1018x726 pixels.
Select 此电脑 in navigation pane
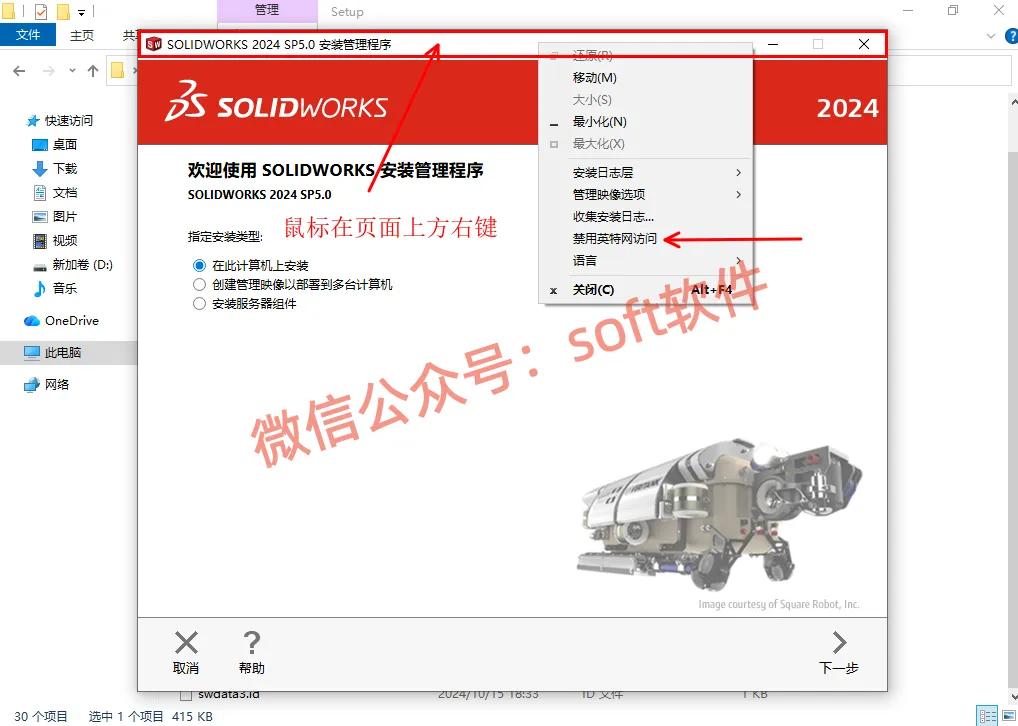[x=62, y=352]
